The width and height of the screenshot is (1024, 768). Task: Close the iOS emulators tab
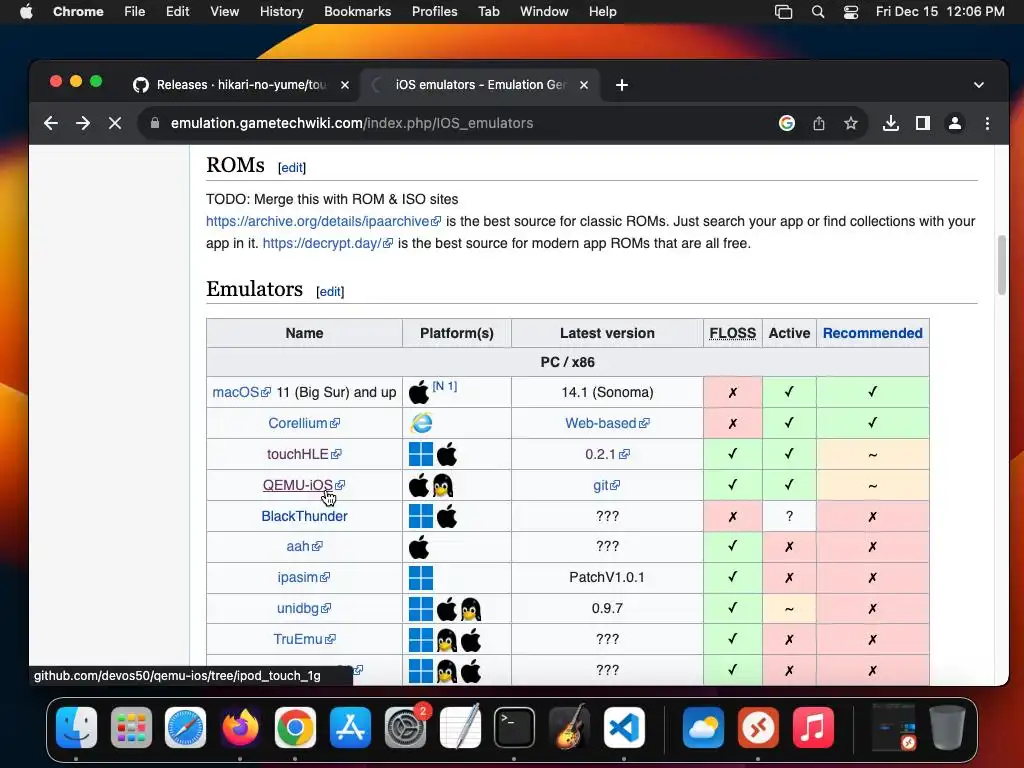point(584,85)
